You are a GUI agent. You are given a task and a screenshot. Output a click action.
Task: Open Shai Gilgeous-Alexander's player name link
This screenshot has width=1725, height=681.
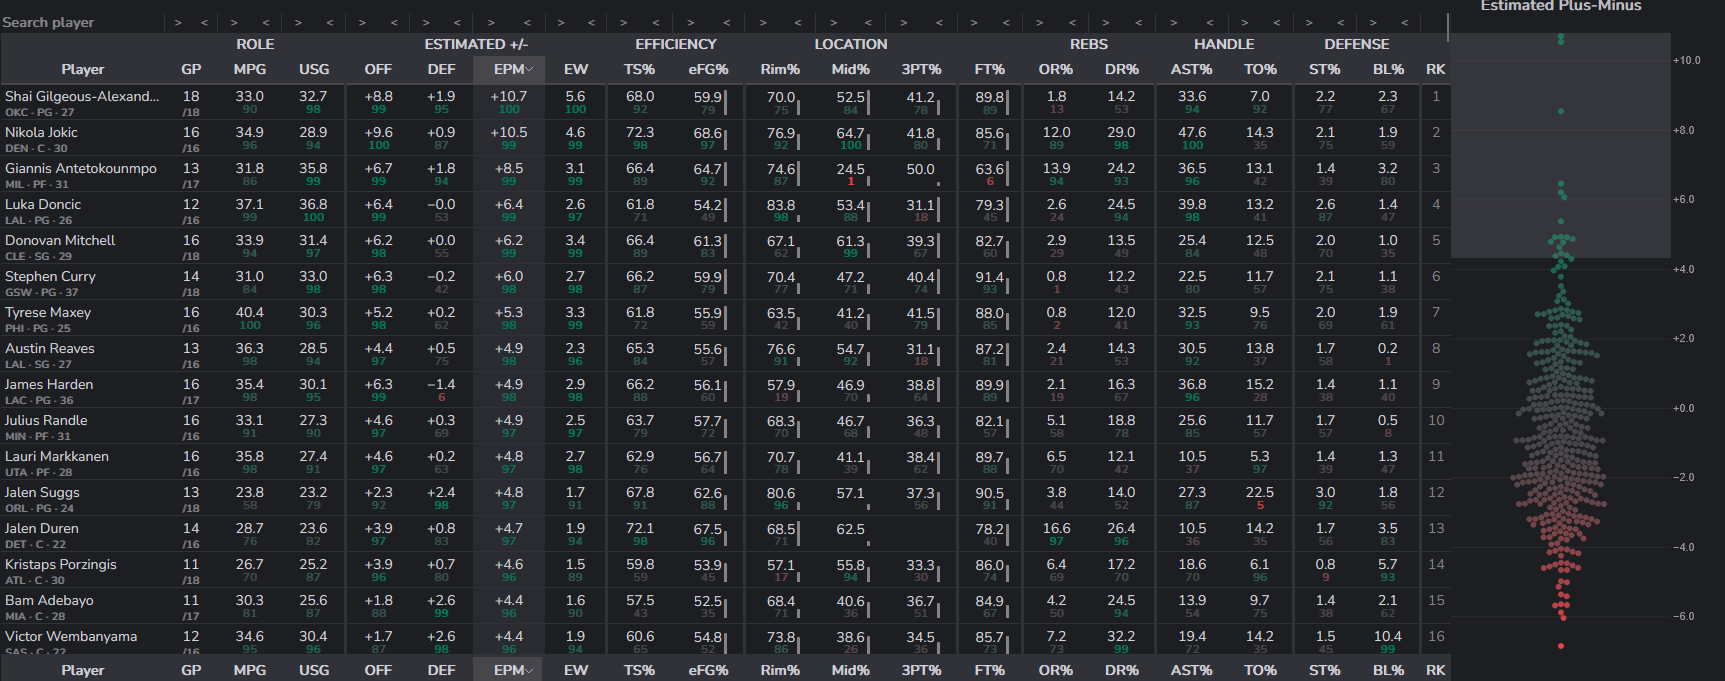[x=81, y=96]
